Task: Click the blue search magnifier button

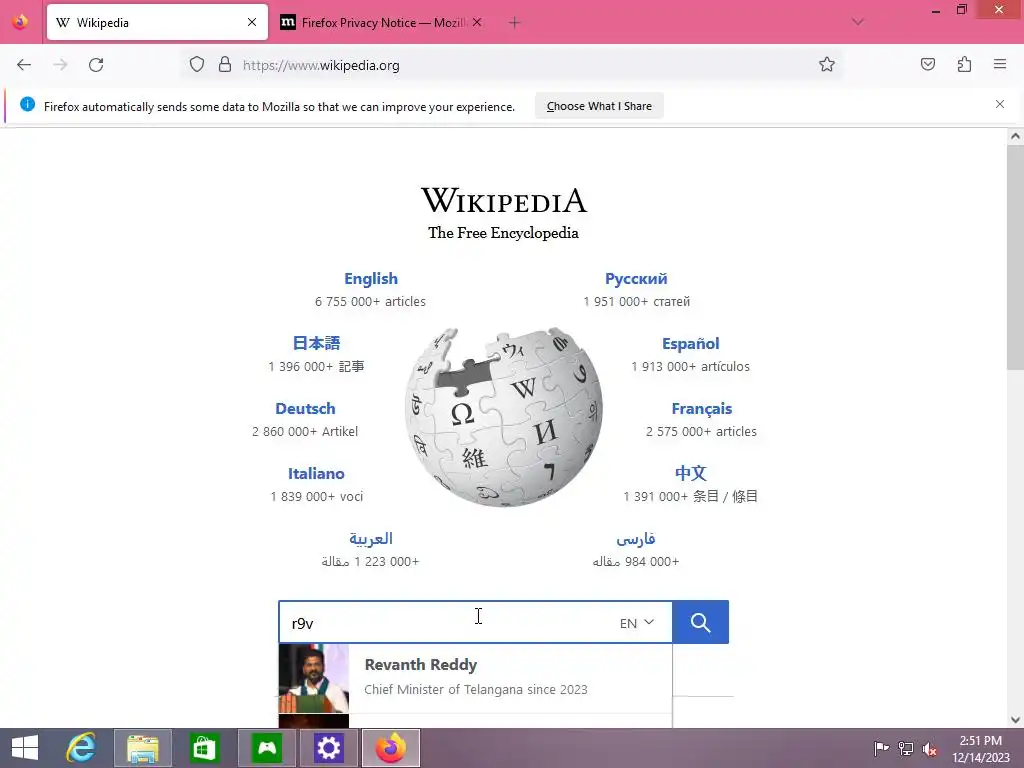Action: tap(700, 622)
